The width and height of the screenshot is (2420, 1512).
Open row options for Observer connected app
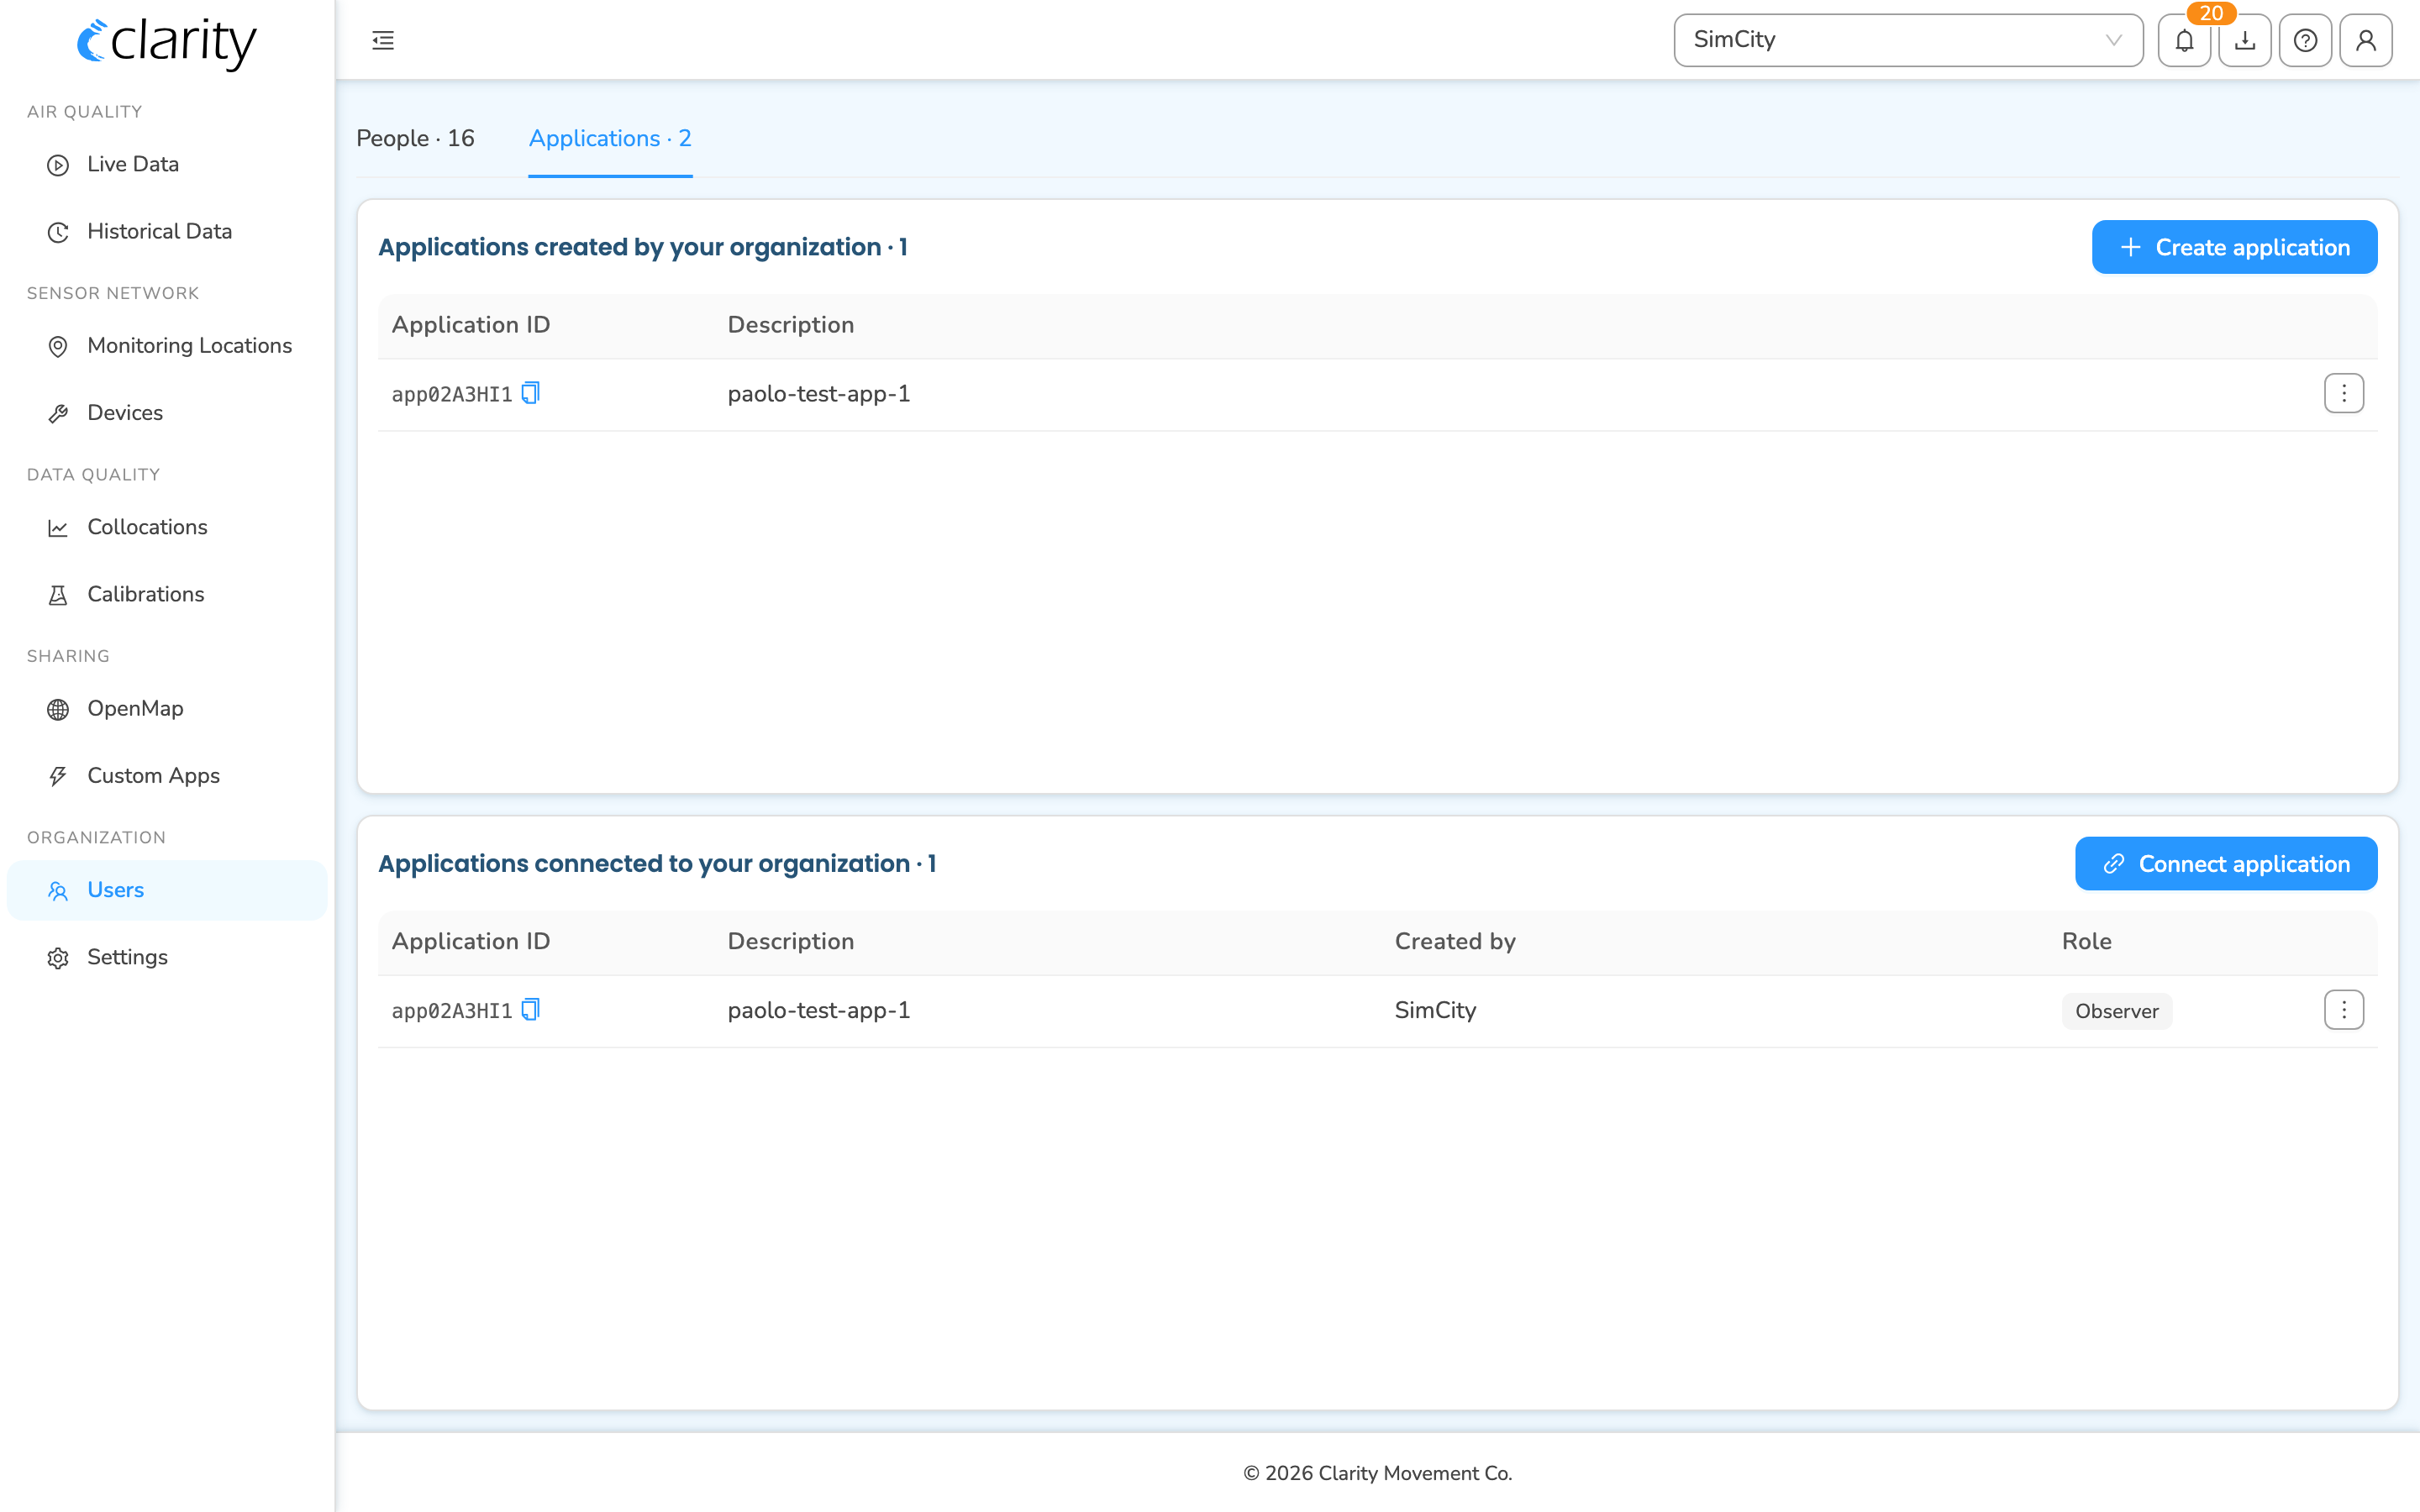pyautogui.click(x=2343, y=1010)
